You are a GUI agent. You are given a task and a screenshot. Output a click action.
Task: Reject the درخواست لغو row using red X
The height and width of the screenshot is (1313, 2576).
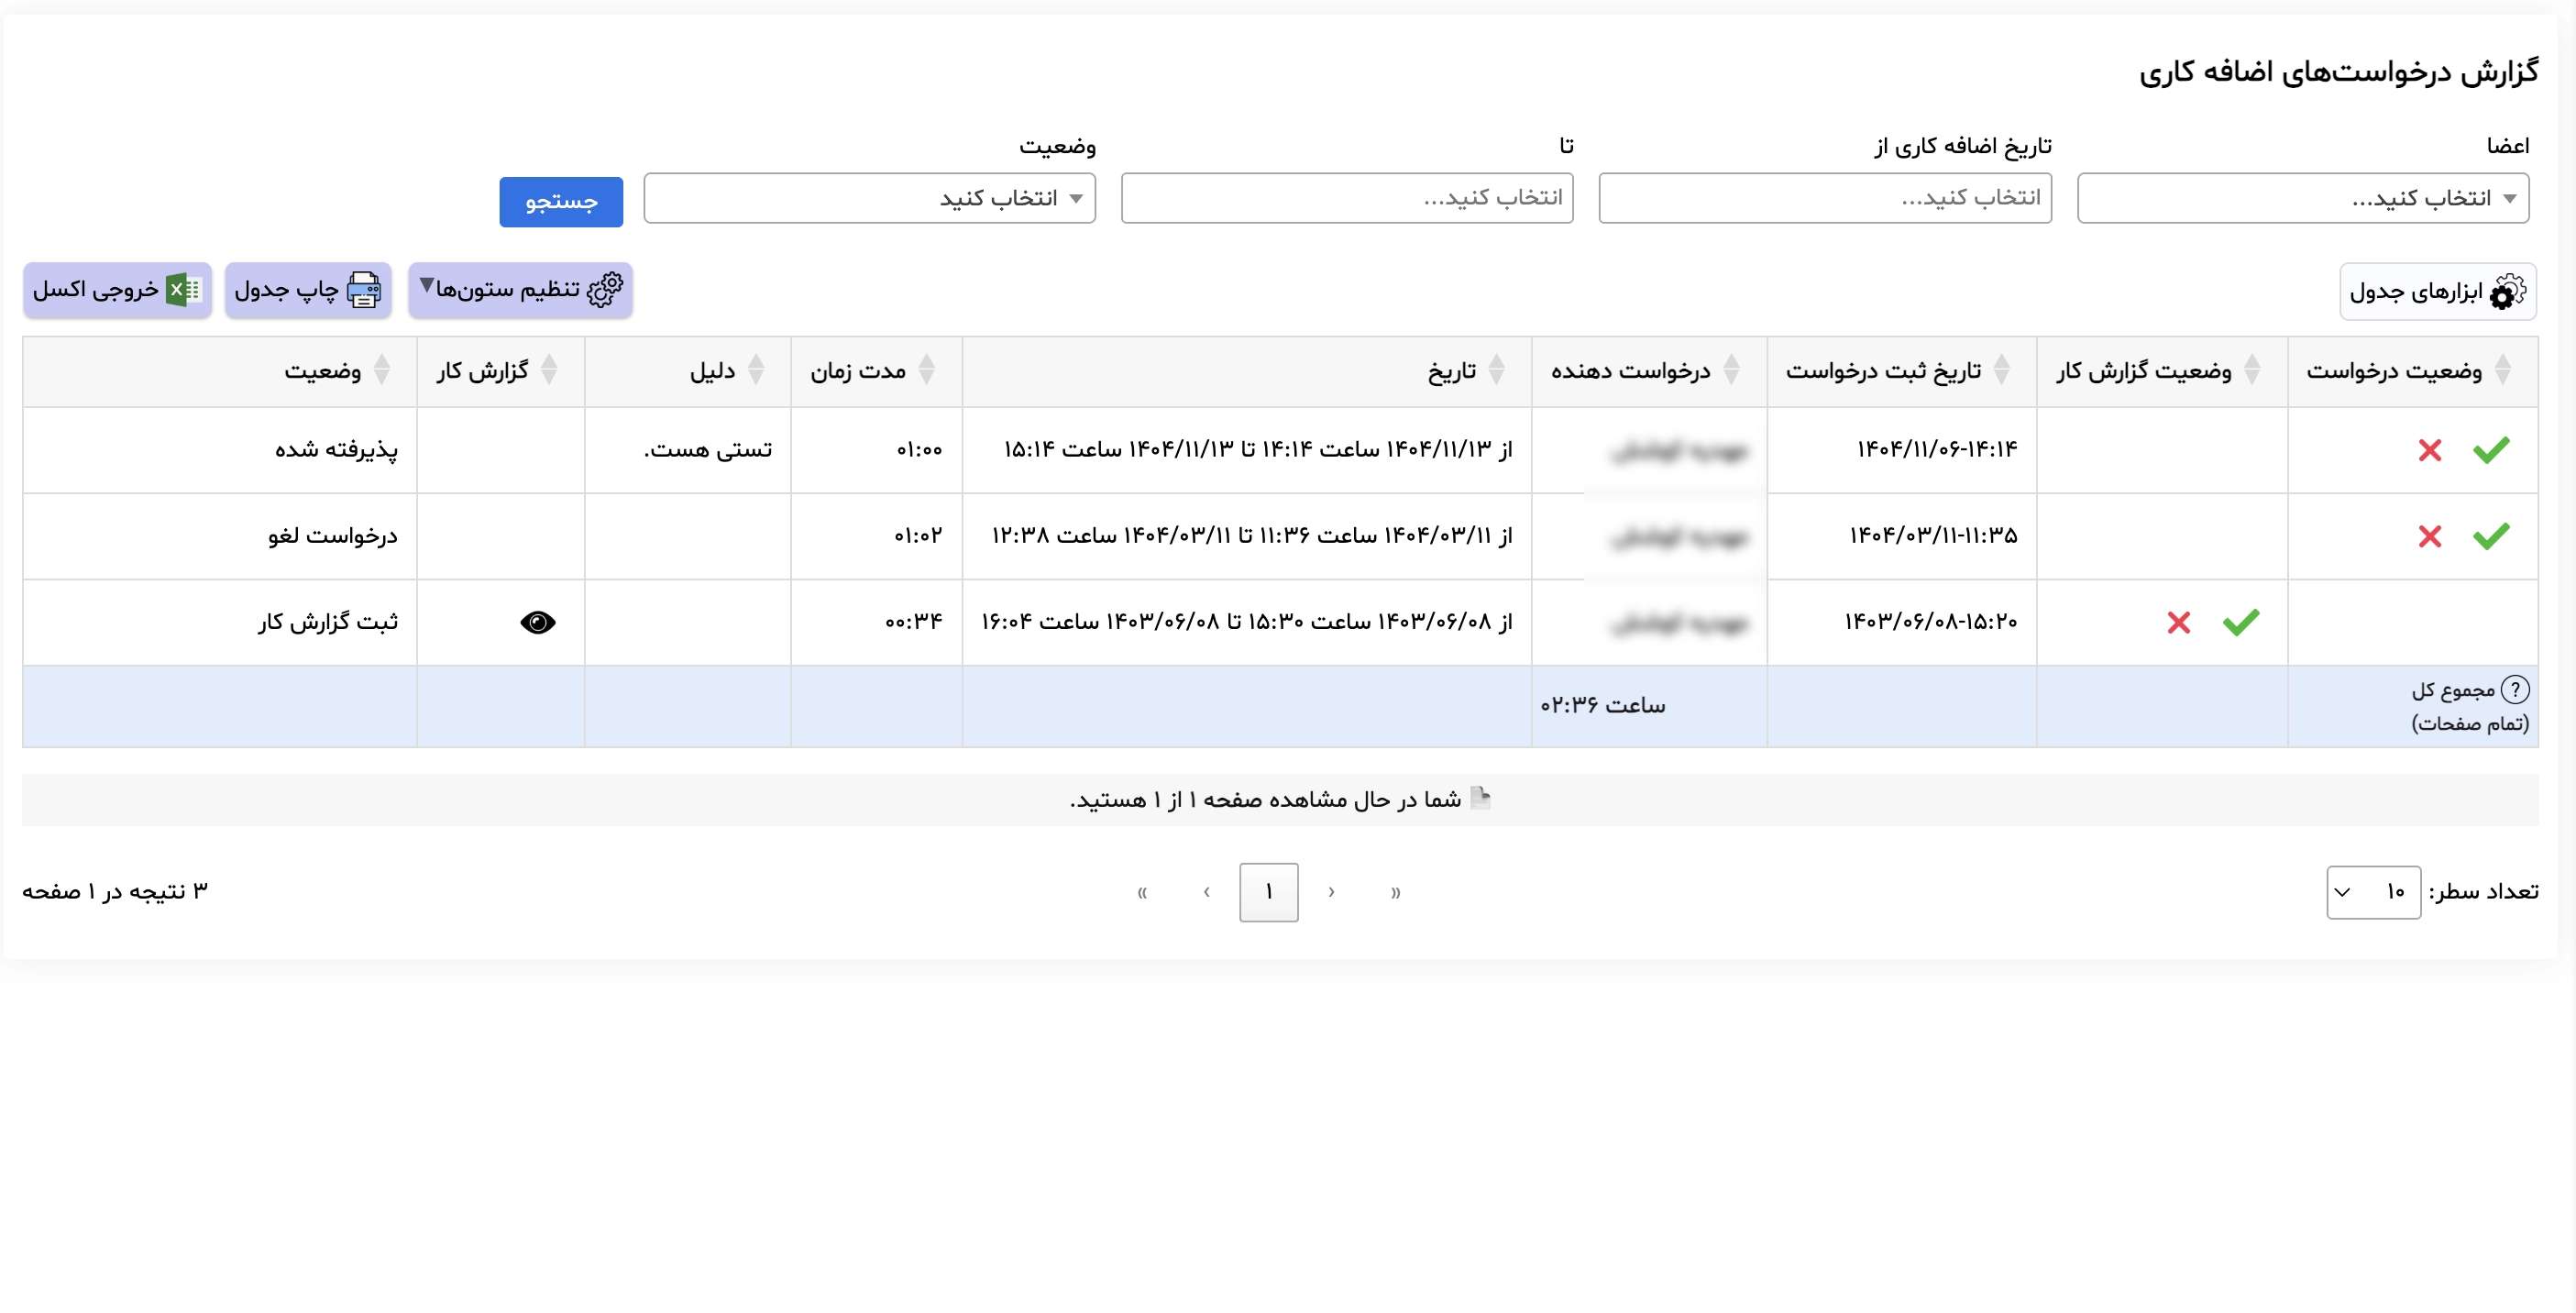[2430, 536]
